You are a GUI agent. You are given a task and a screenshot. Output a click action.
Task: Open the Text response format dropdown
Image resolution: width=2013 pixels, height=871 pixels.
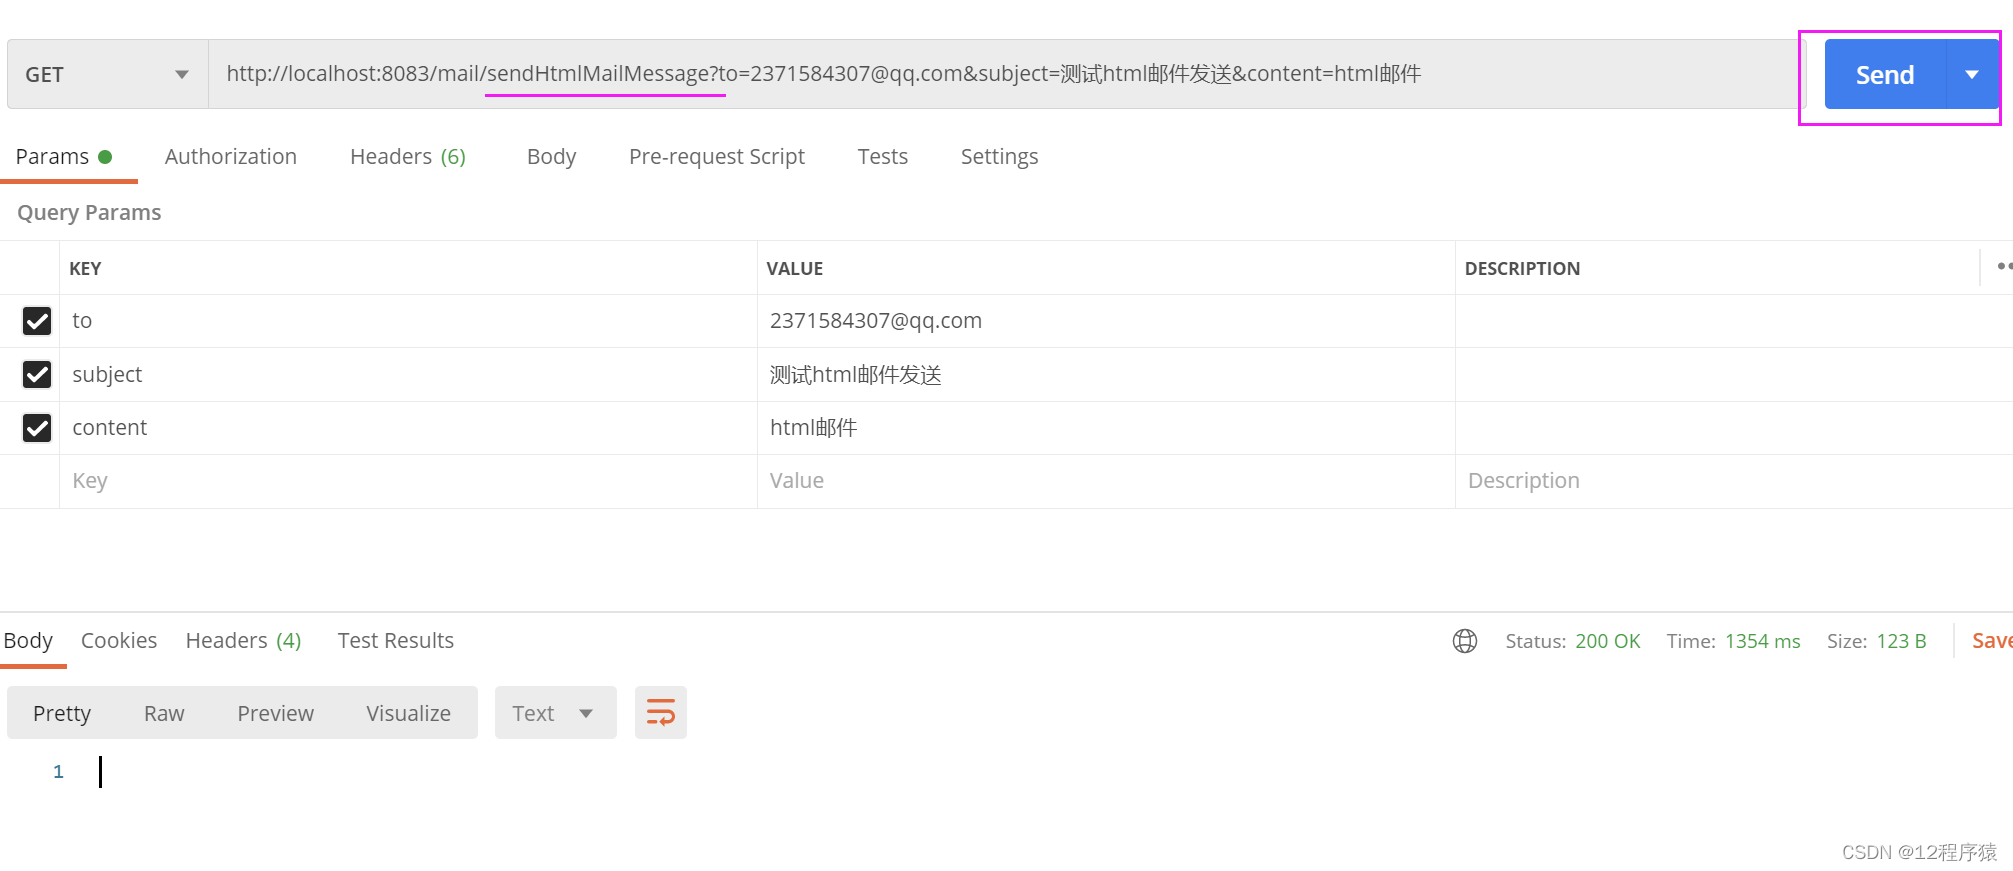pos(555,712)
